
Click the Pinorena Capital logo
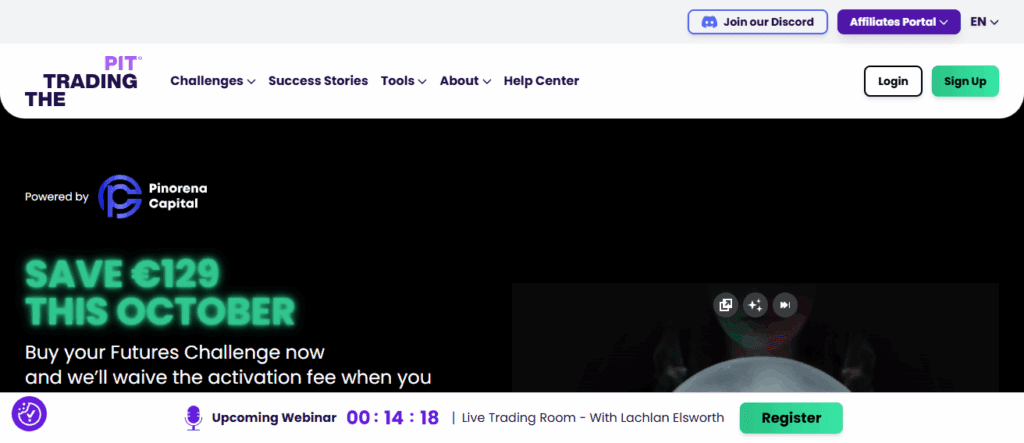152,196
